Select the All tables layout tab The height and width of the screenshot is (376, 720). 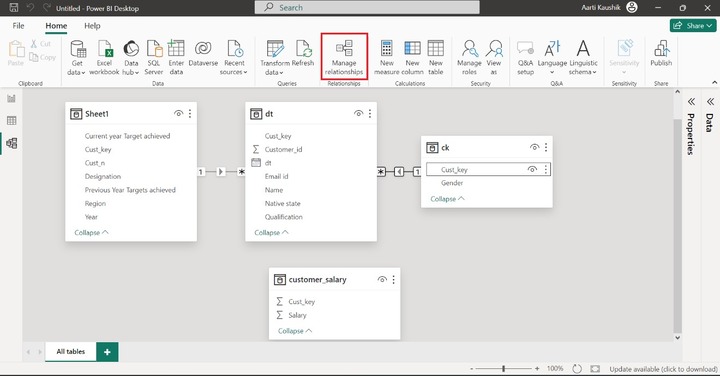71,352
